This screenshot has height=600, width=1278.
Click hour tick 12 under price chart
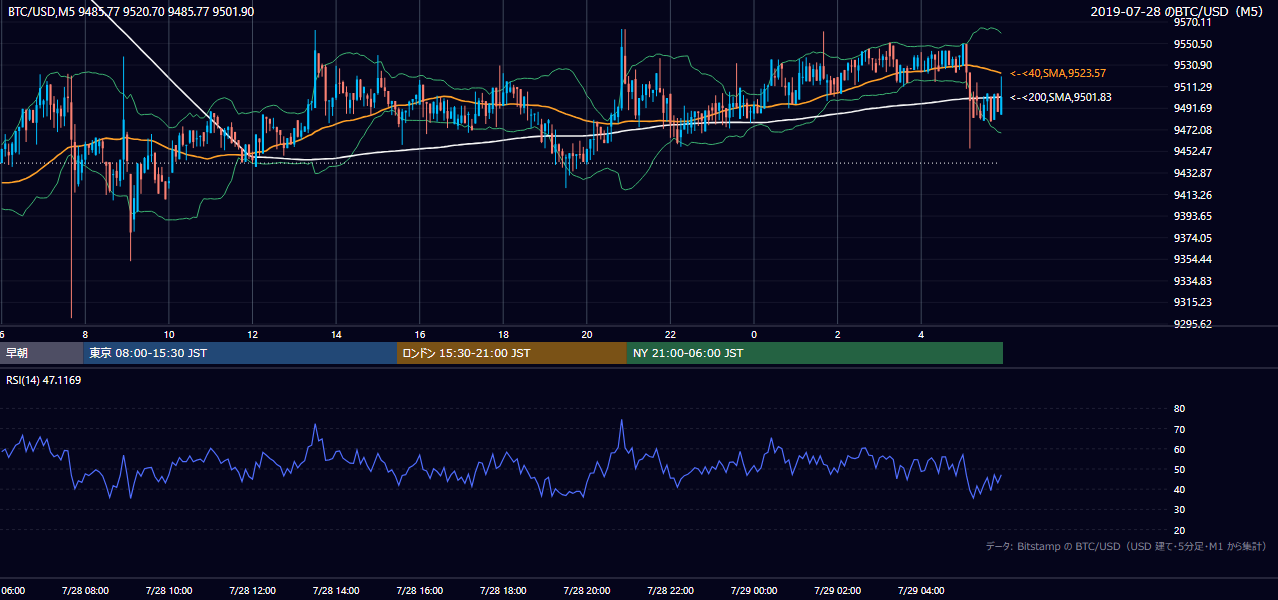[x=253, y=335]
